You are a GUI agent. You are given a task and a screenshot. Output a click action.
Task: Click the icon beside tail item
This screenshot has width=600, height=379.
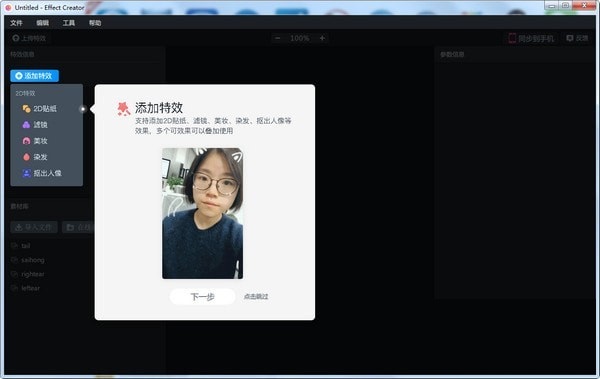point(15,246)
